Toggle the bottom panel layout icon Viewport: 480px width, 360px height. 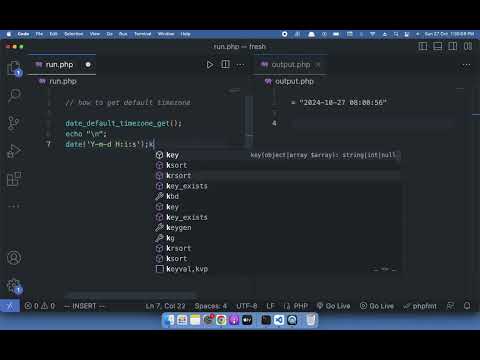[437, 46]
